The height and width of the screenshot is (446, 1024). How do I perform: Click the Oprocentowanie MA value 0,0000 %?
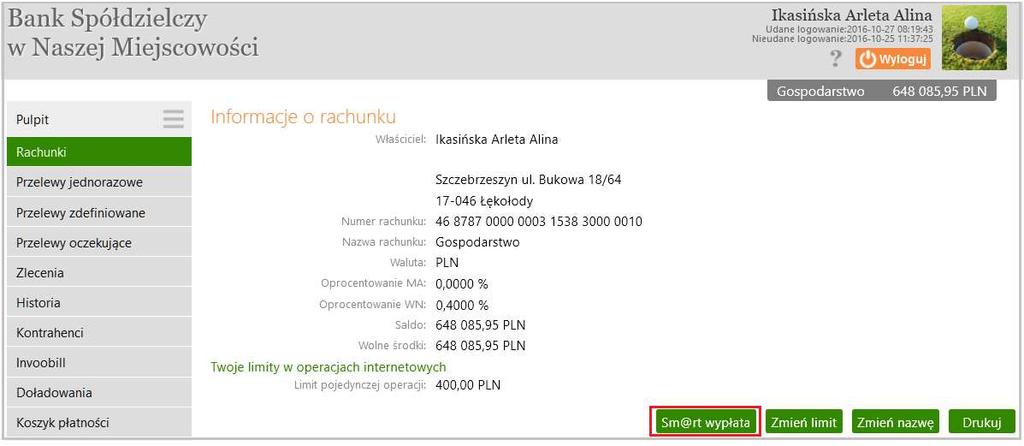pyautogui.click(x=462, y=283)
